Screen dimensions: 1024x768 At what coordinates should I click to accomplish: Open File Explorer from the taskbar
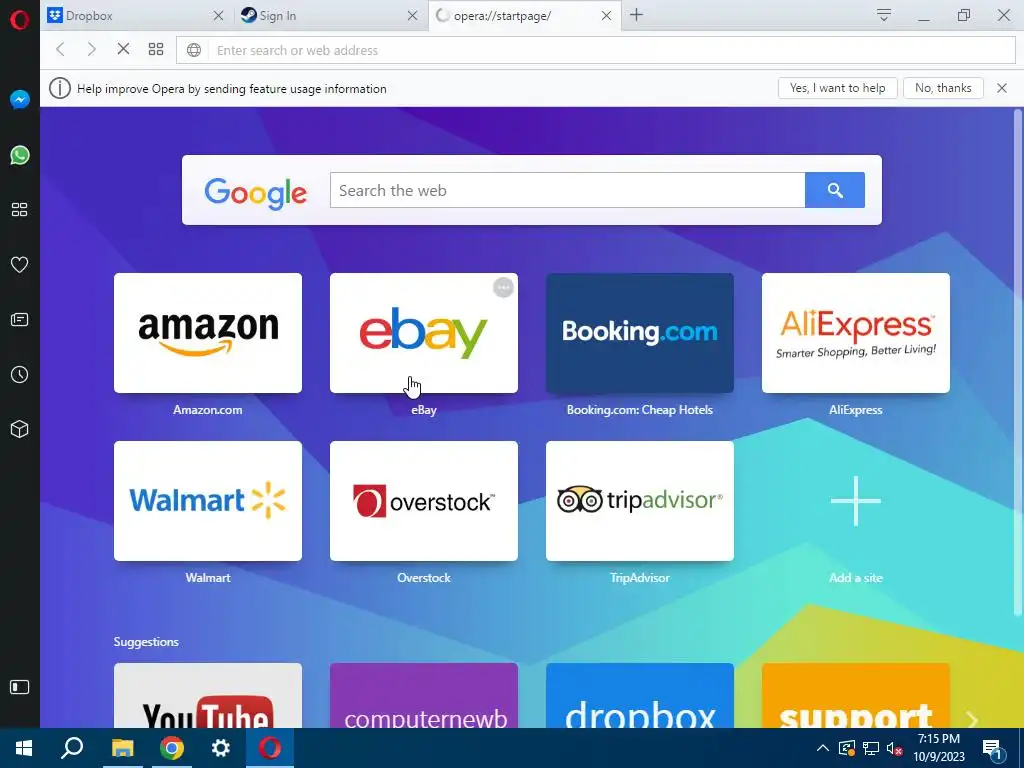[122, 748]
